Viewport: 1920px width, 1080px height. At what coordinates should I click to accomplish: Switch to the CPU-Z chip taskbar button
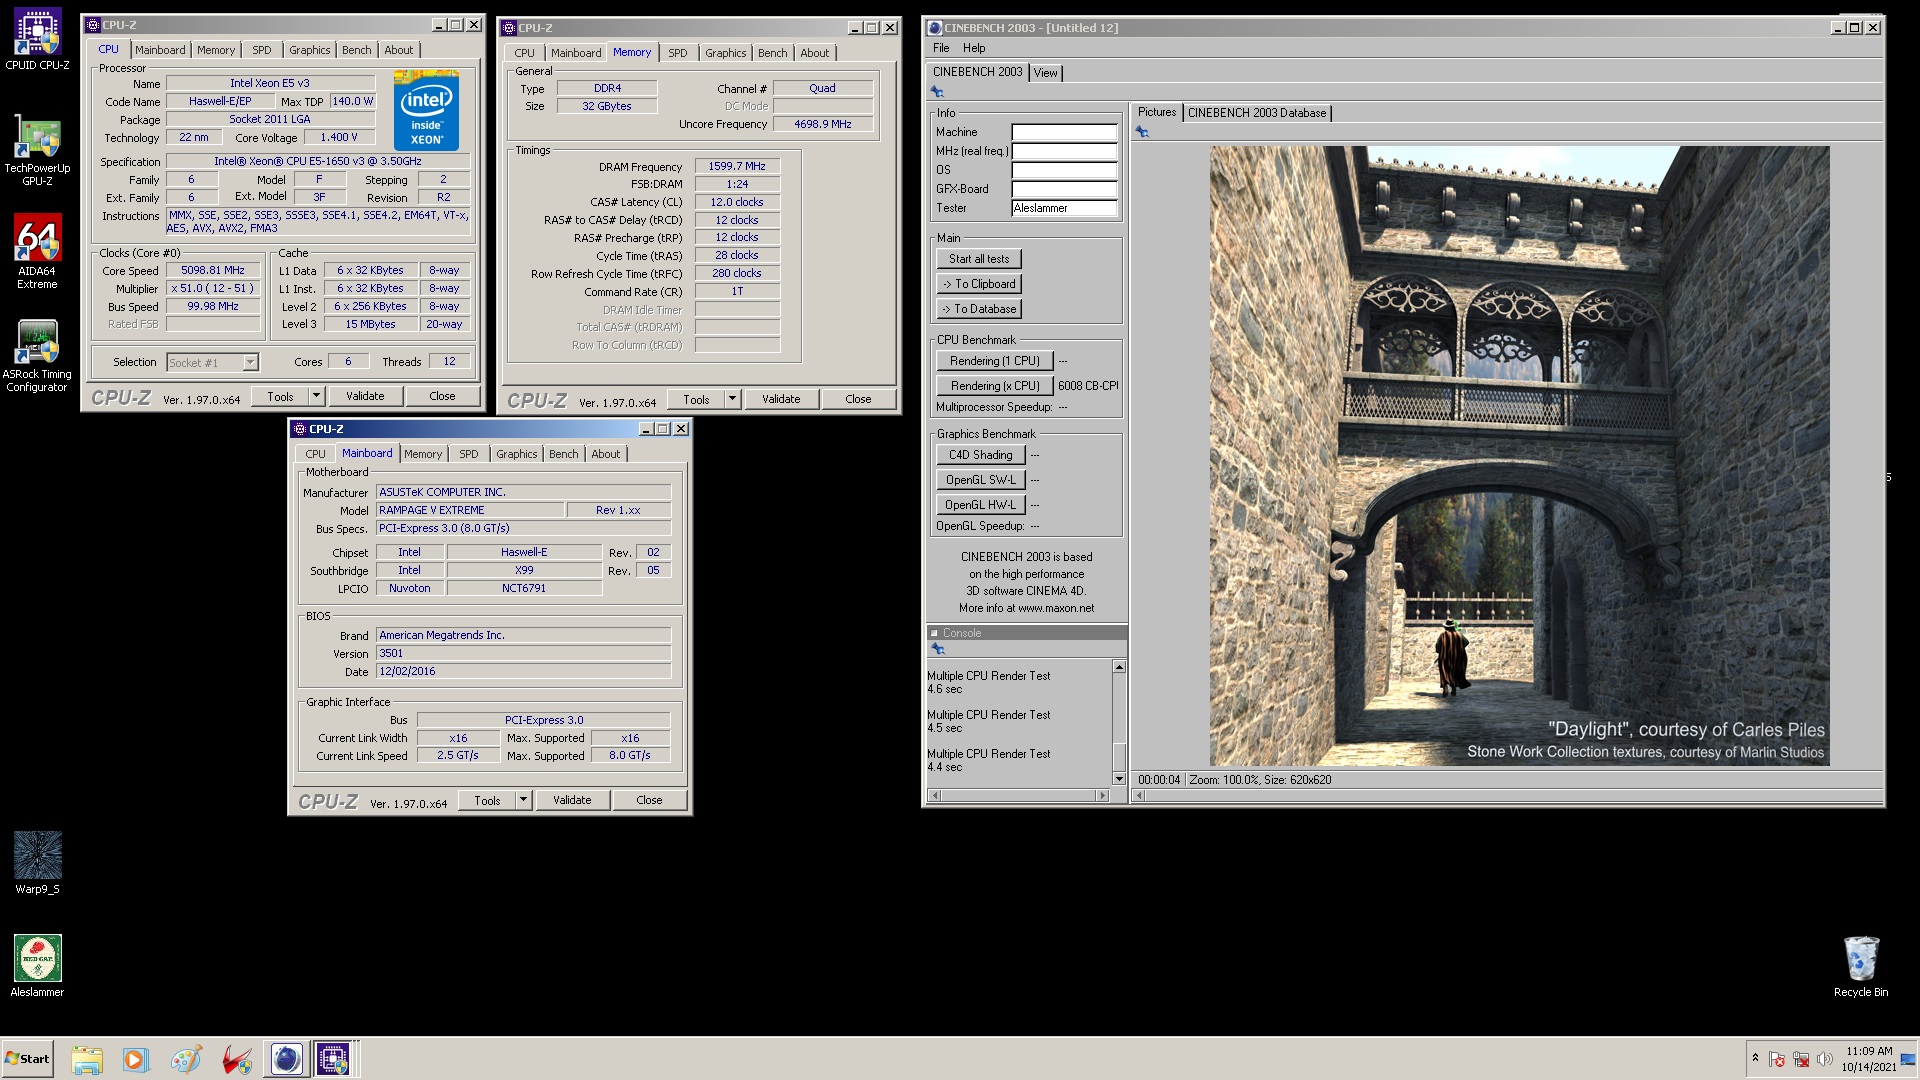[x=333, y=1059]
